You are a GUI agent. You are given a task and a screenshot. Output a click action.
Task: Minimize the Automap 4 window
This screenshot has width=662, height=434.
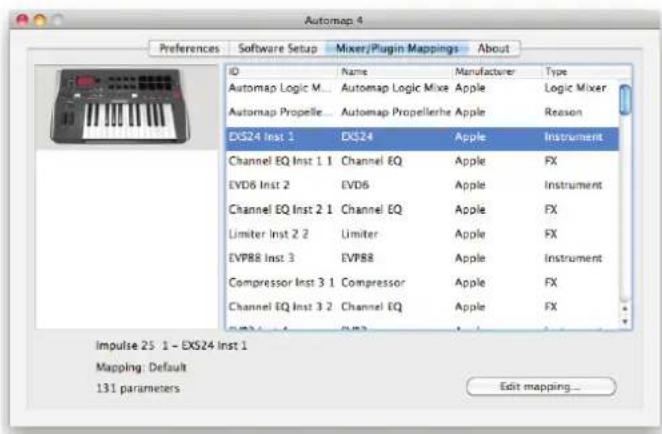(x=40, y=20)
